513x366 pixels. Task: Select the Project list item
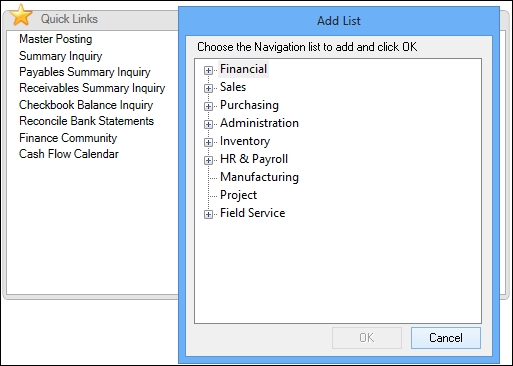pyautogui.click(x=238, y=195)
